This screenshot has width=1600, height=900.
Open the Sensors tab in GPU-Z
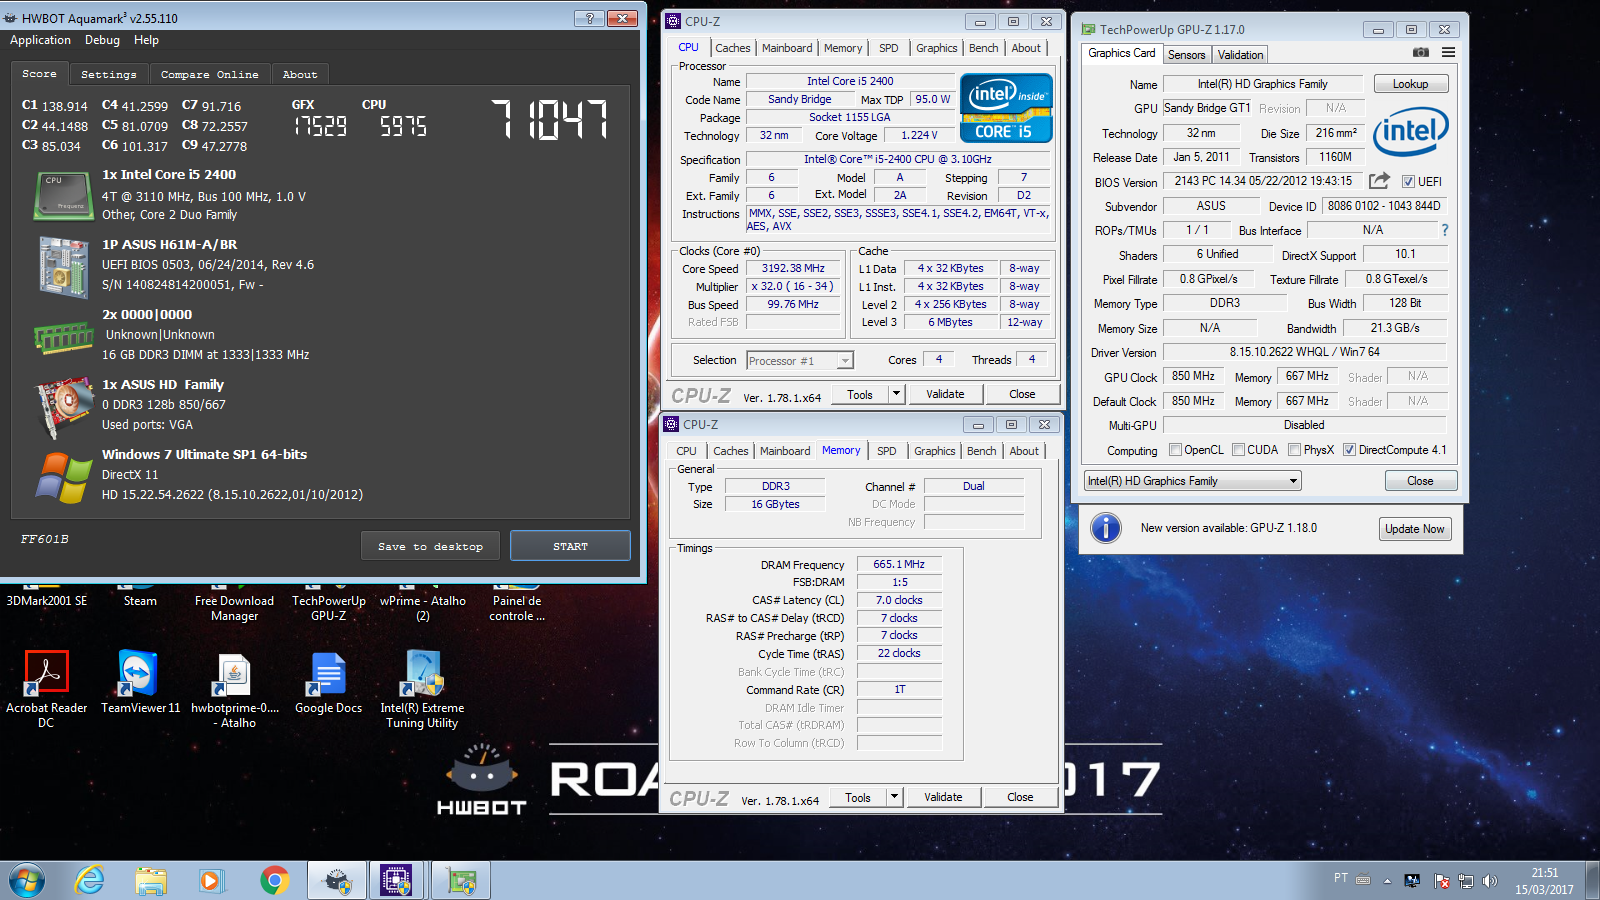(x=1186, y=55)
